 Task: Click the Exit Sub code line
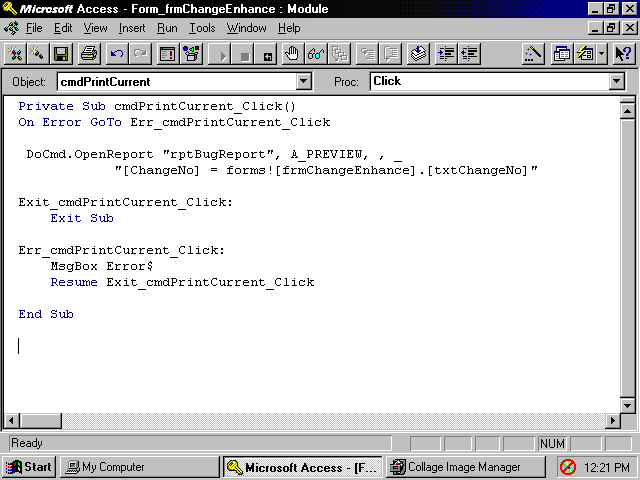(x=82, y=218)
